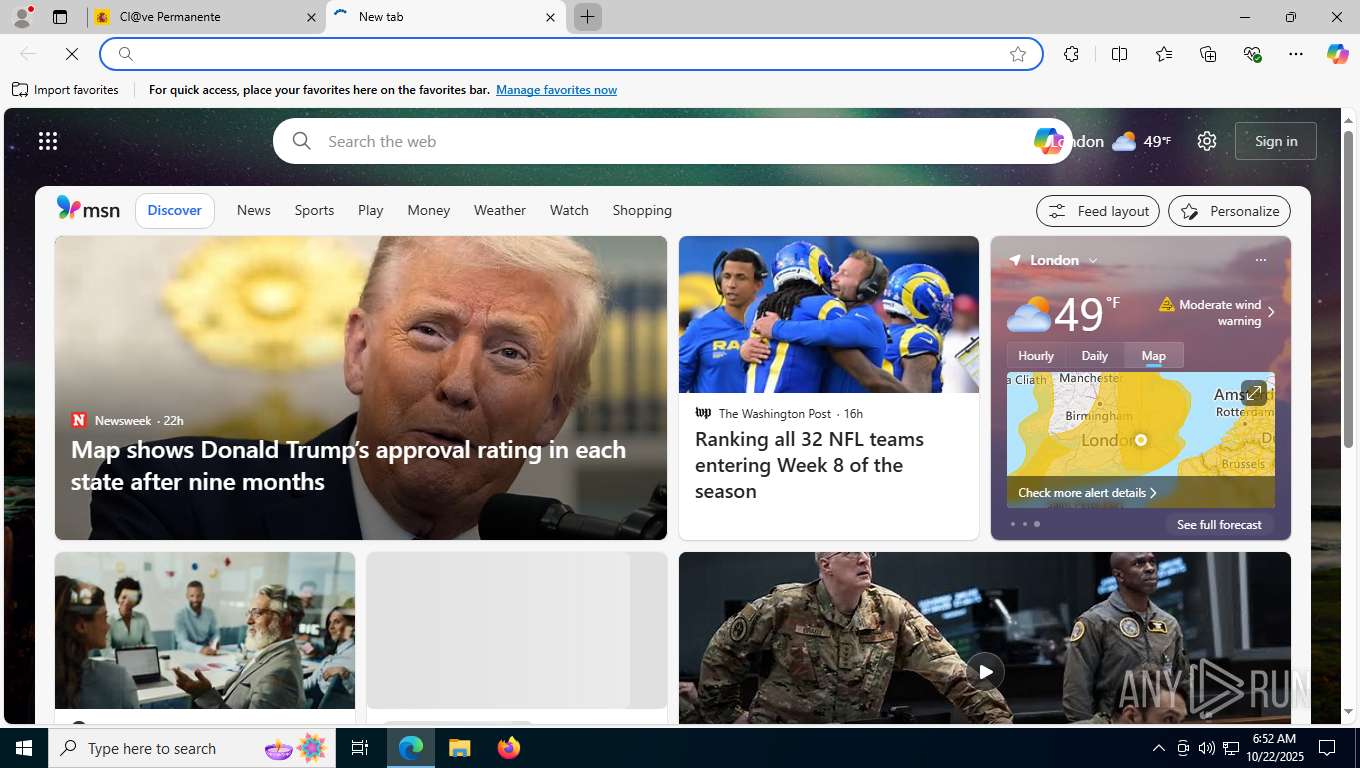Open the Microsoft apps grid launcher
This screenshot has height=768, width=1360.
[48, 141]
